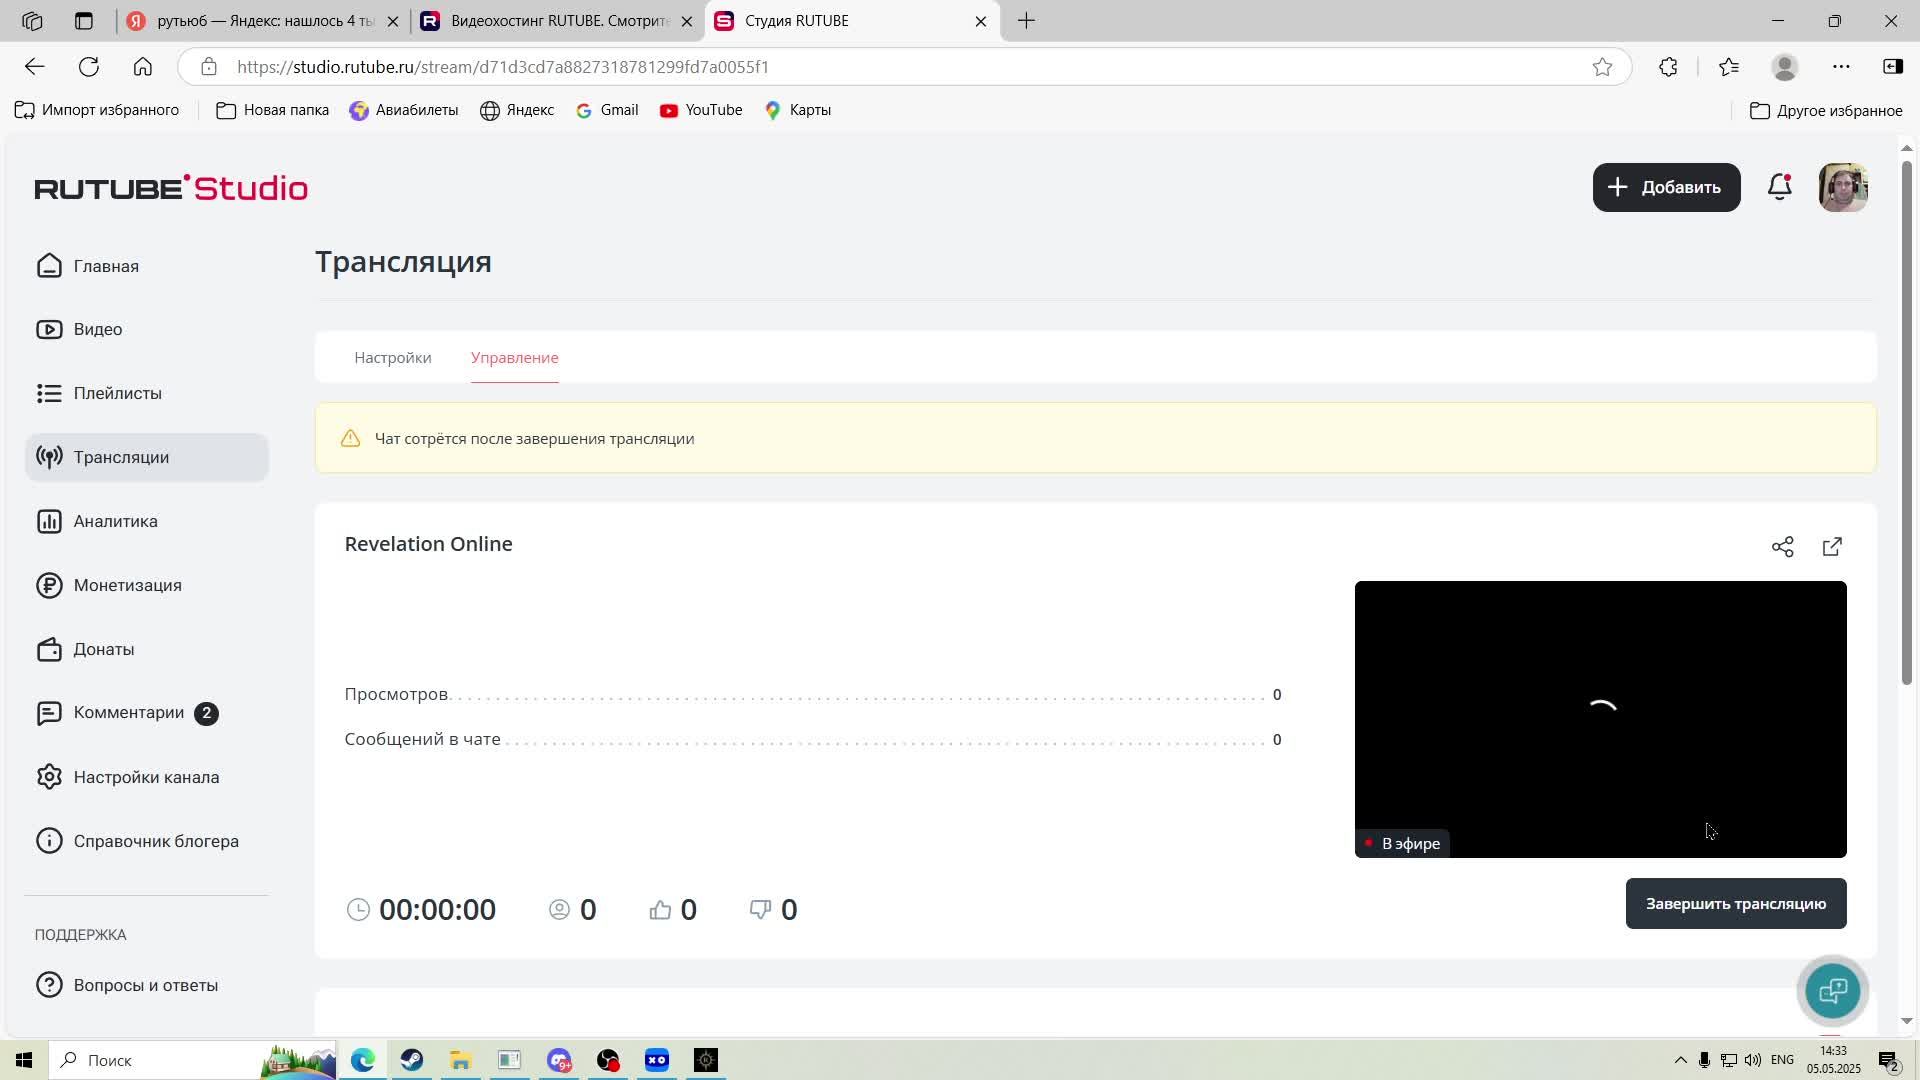The width and height of the screenshot is (1920, 1080).
Task: Close the Студия RUTUBE browser tab
Action: tap(980, 21)
